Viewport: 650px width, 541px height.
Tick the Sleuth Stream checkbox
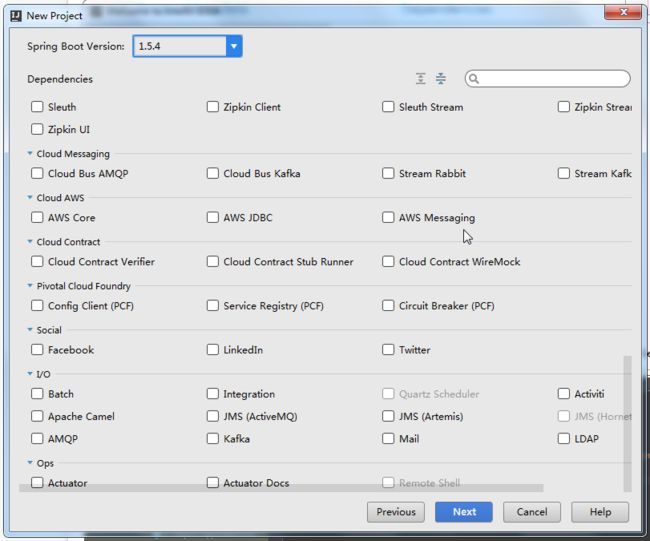click(388, 107)
